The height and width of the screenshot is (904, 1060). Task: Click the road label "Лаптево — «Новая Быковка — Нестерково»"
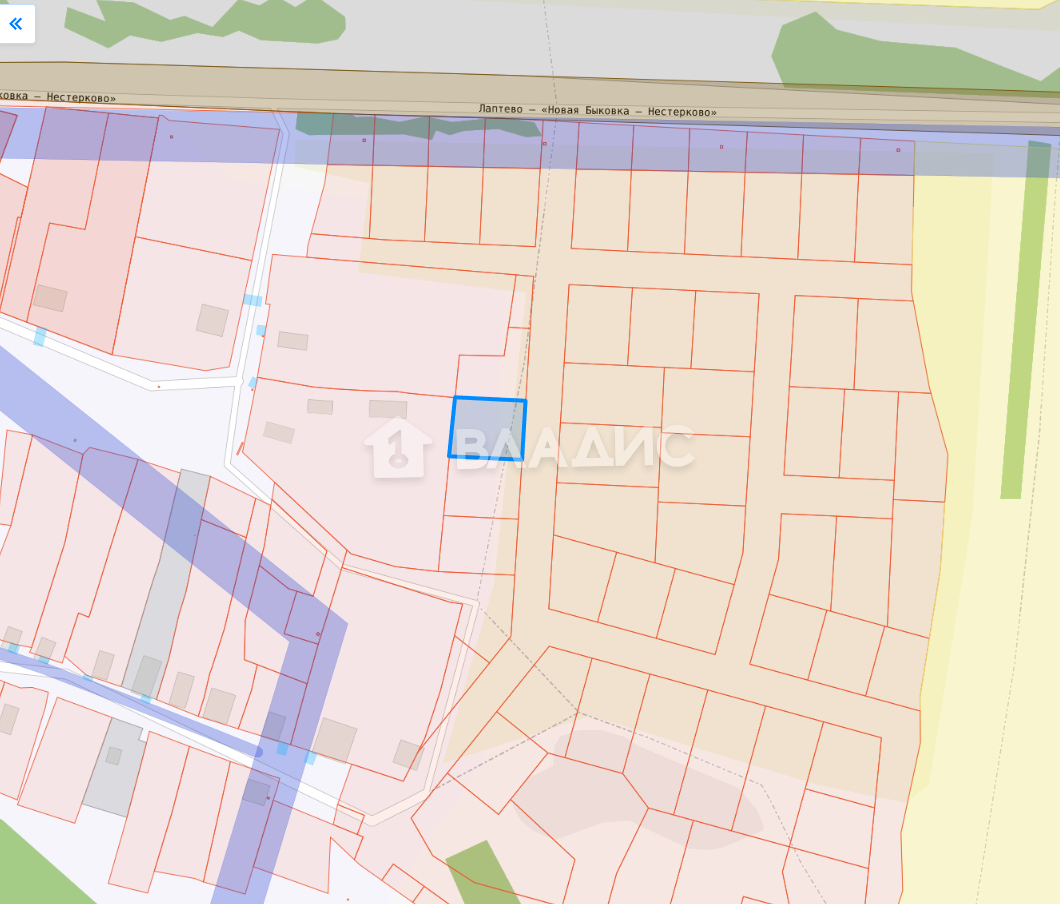(x=598, y=110)
